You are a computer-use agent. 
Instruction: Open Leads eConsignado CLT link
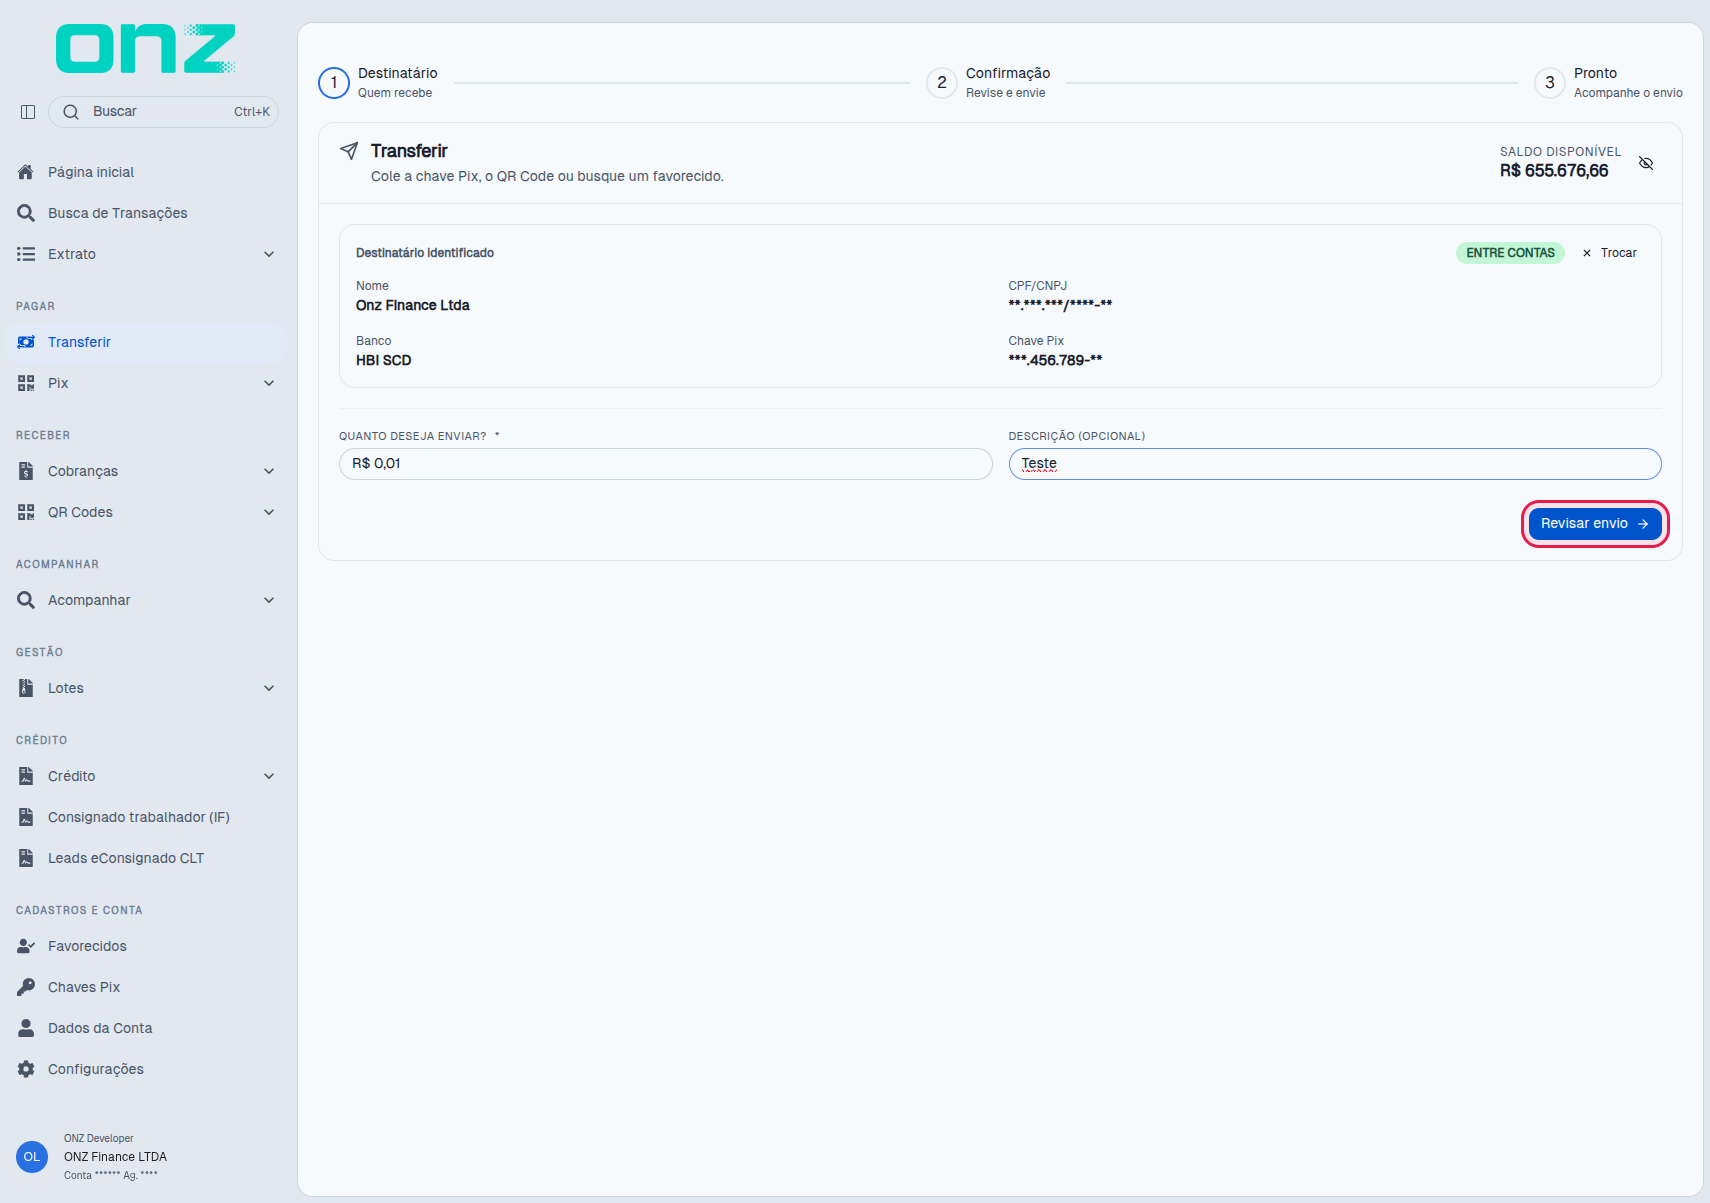146,858
